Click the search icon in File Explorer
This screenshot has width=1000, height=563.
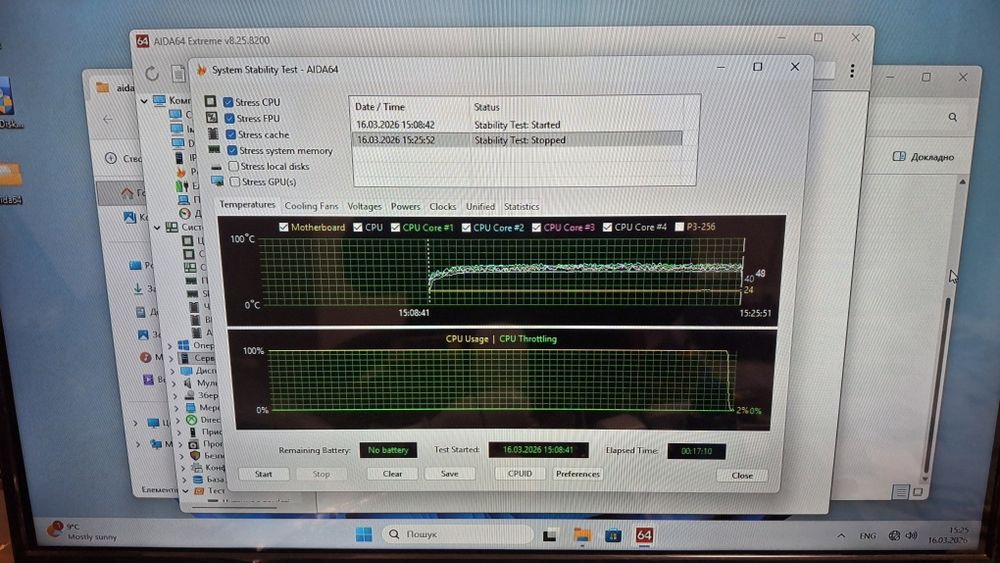click(952, 117)
